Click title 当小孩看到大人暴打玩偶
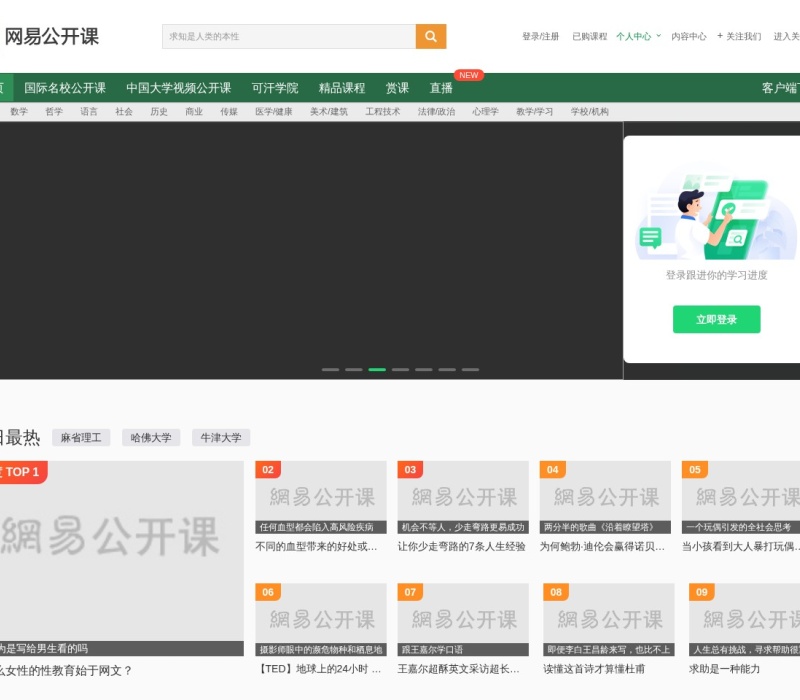Screen dimensions: 800x700 741,546
